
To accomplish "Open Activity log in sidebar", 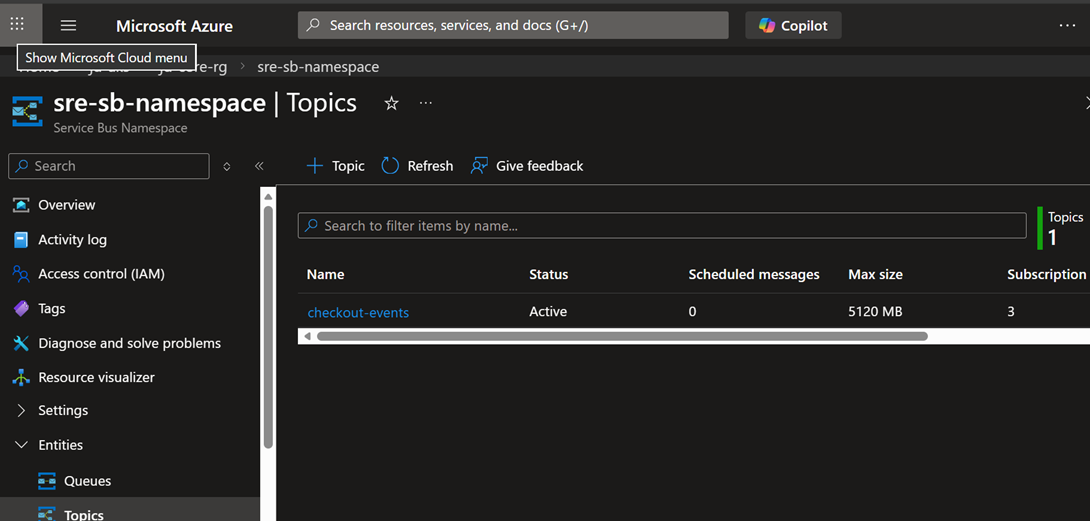I will (72, 240).
